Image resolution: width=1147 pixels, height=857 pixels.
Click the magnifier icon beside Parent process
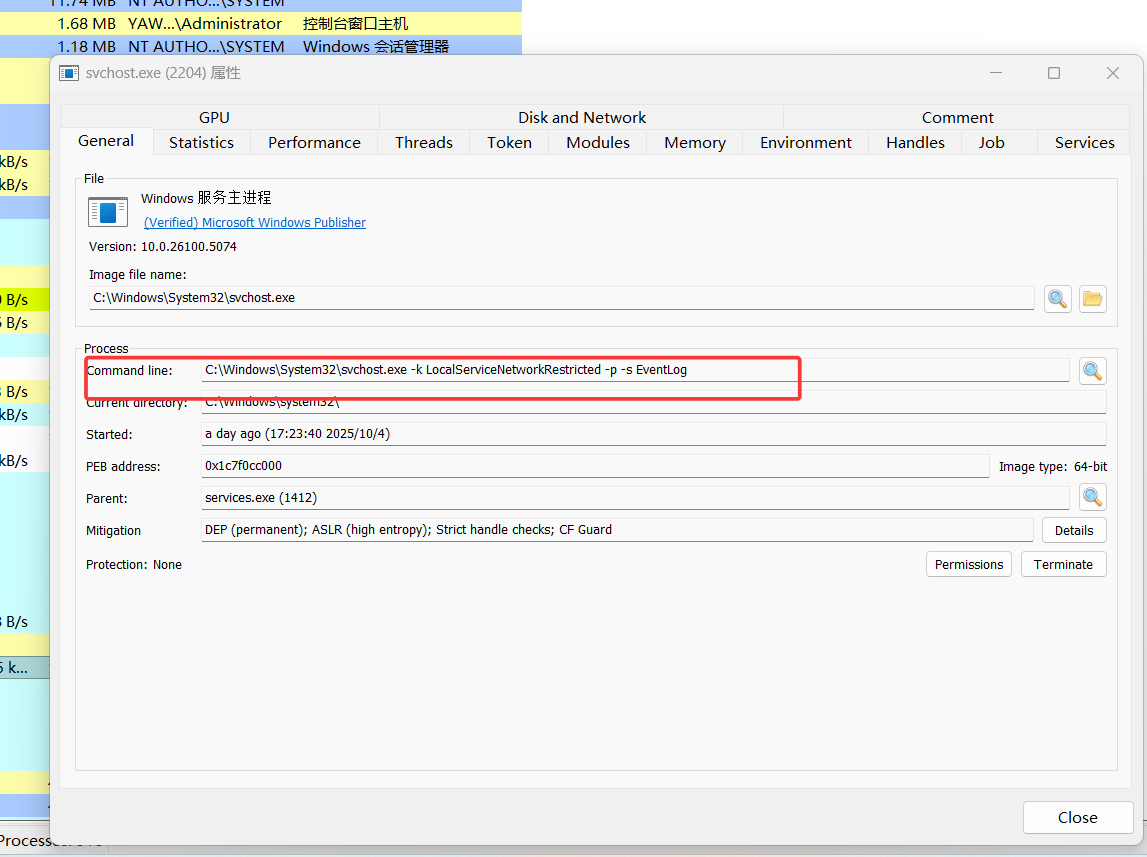pos(1092,497)
